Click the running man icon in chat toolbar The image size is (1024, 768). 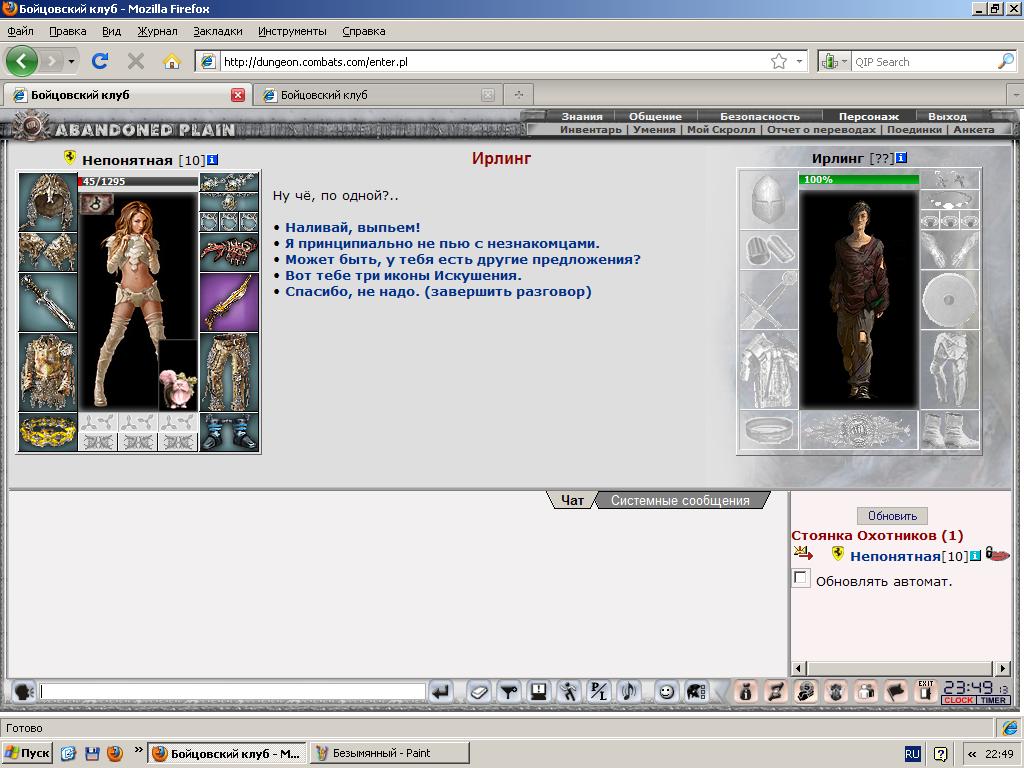(x=569, y=691)
